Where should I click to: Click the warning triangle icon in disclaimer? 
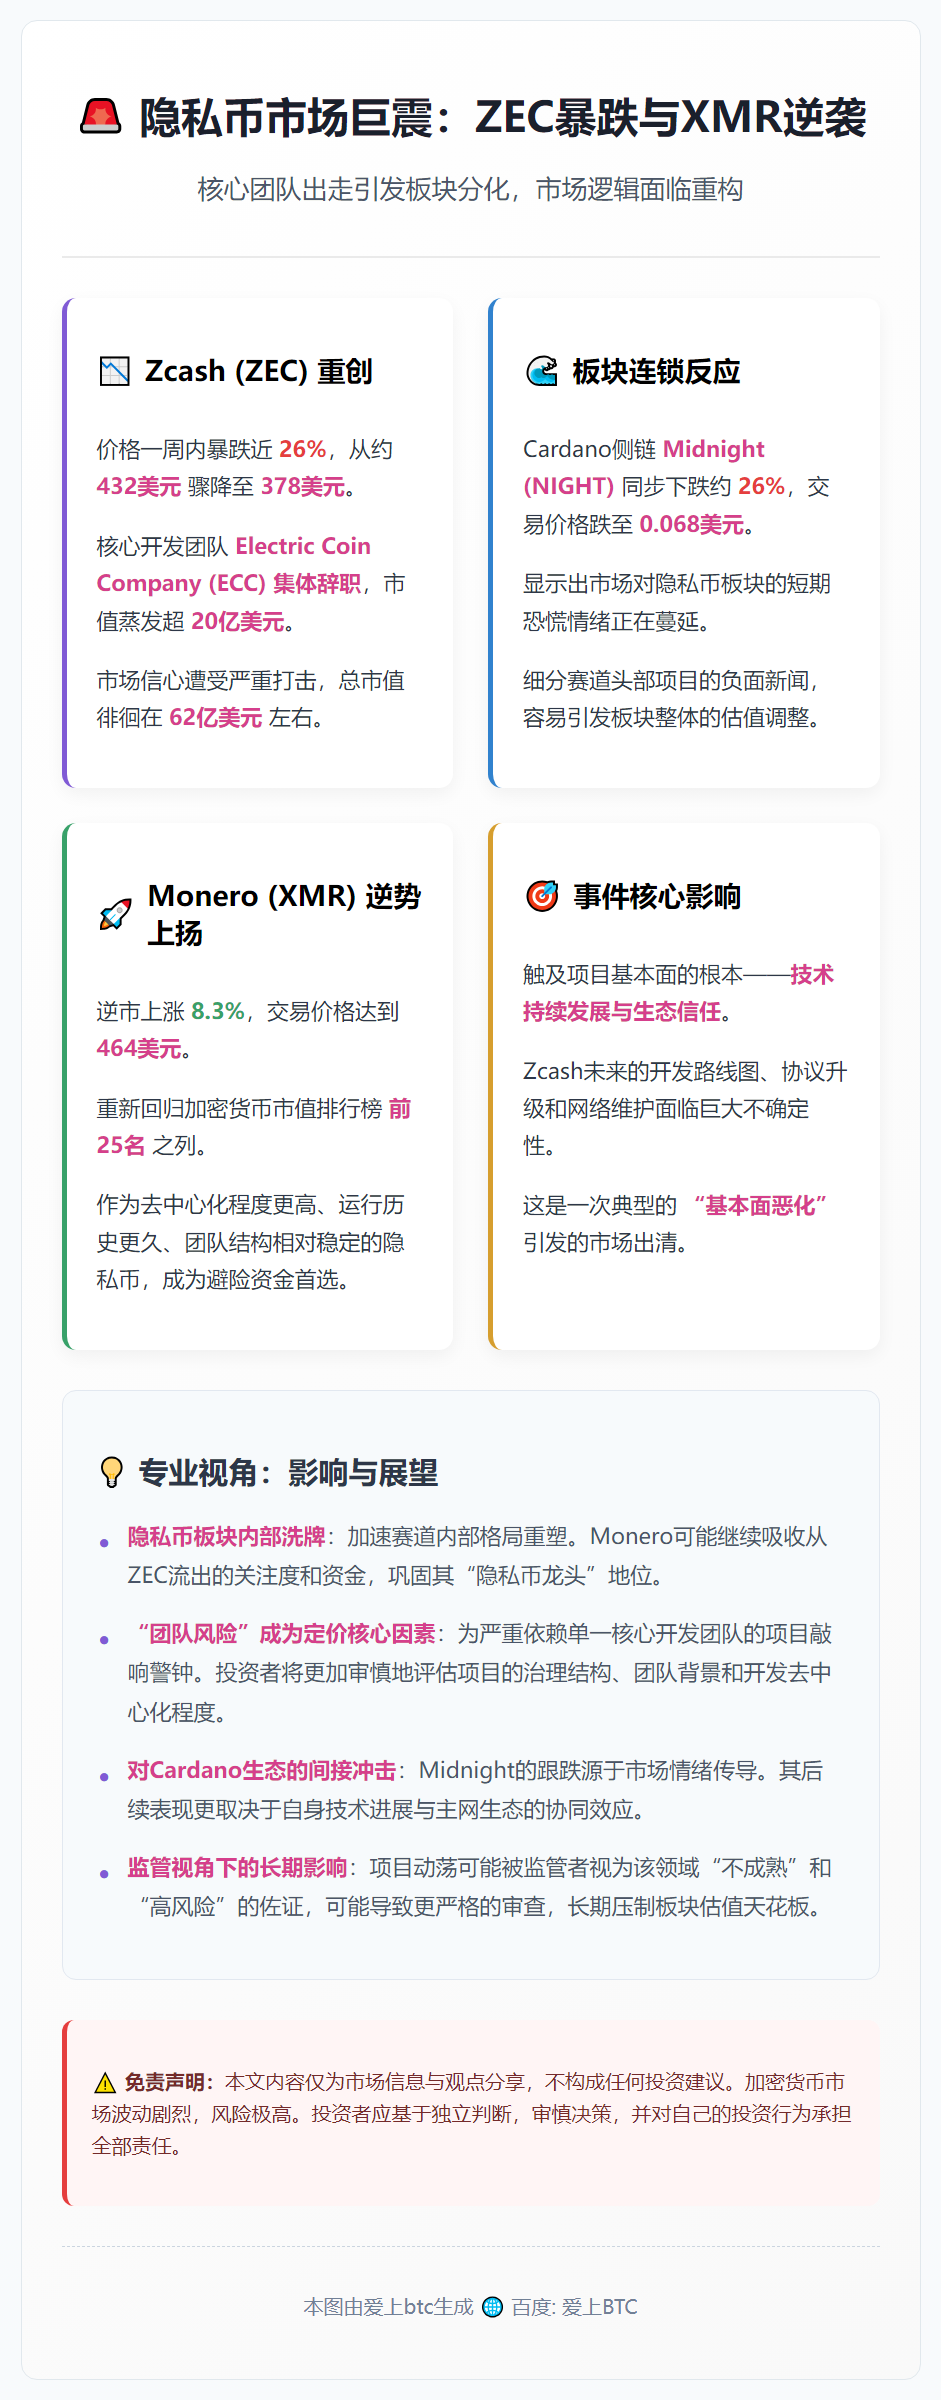105,2083
